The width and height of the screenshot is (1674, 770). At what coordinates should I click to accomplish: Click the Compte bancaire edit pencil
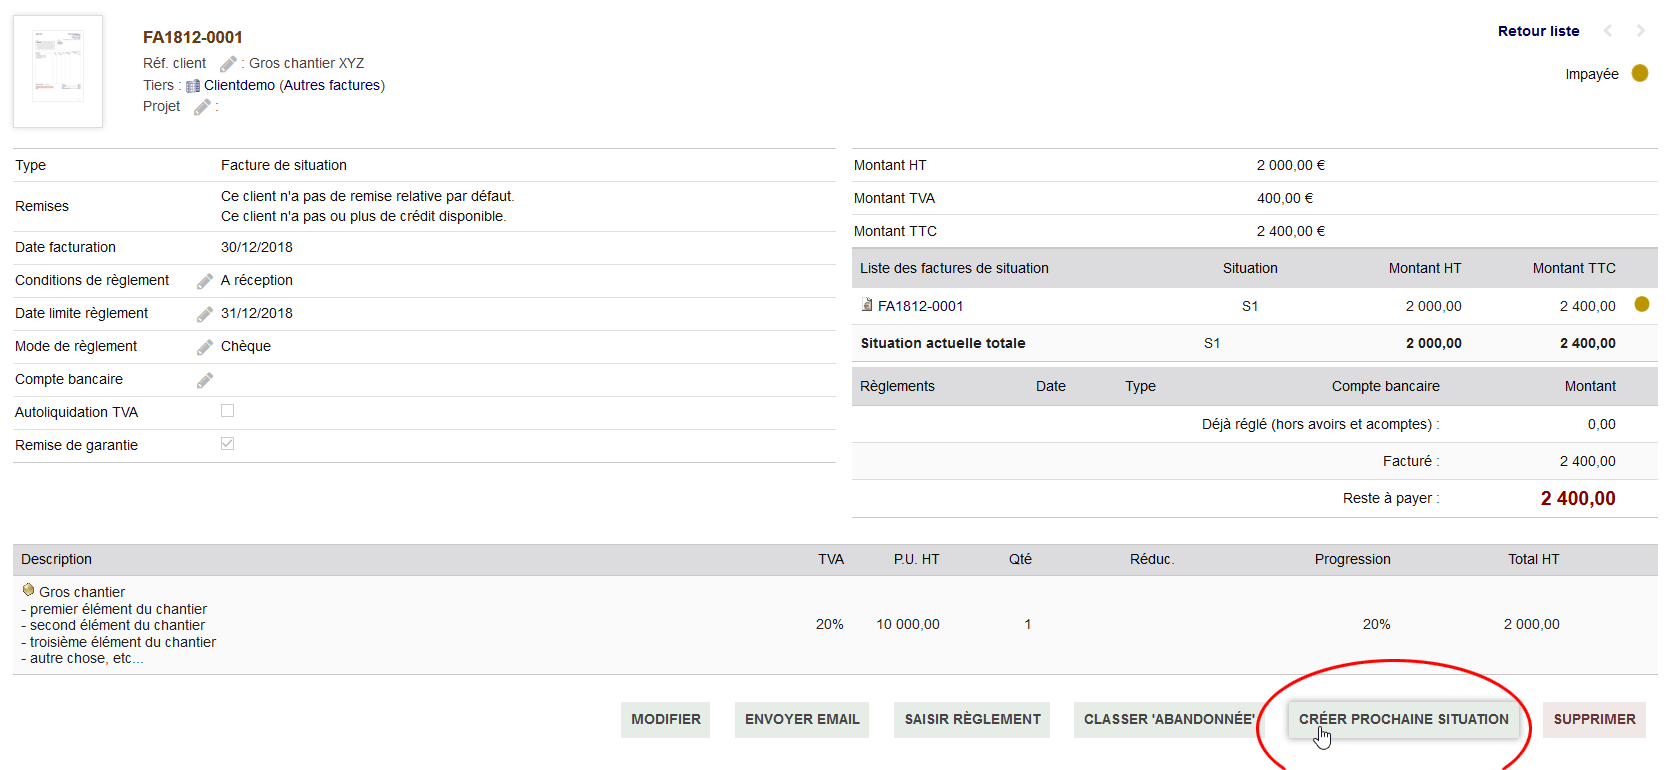click(205, 380)
